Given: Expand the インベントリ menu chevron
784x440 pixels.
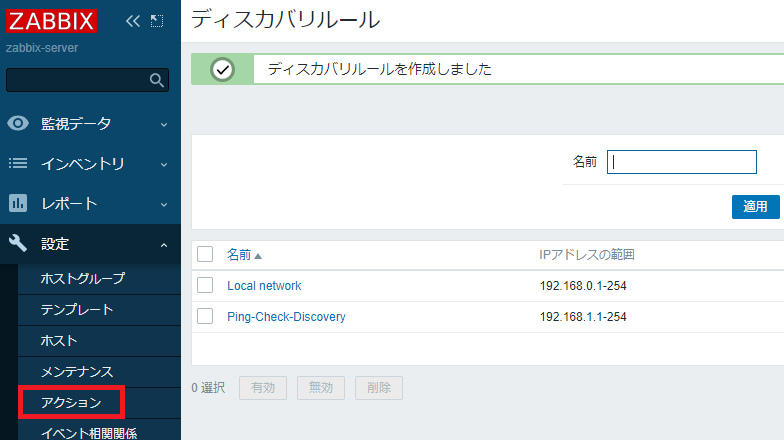Looking at the screenshot, I should tap(164, 164).
